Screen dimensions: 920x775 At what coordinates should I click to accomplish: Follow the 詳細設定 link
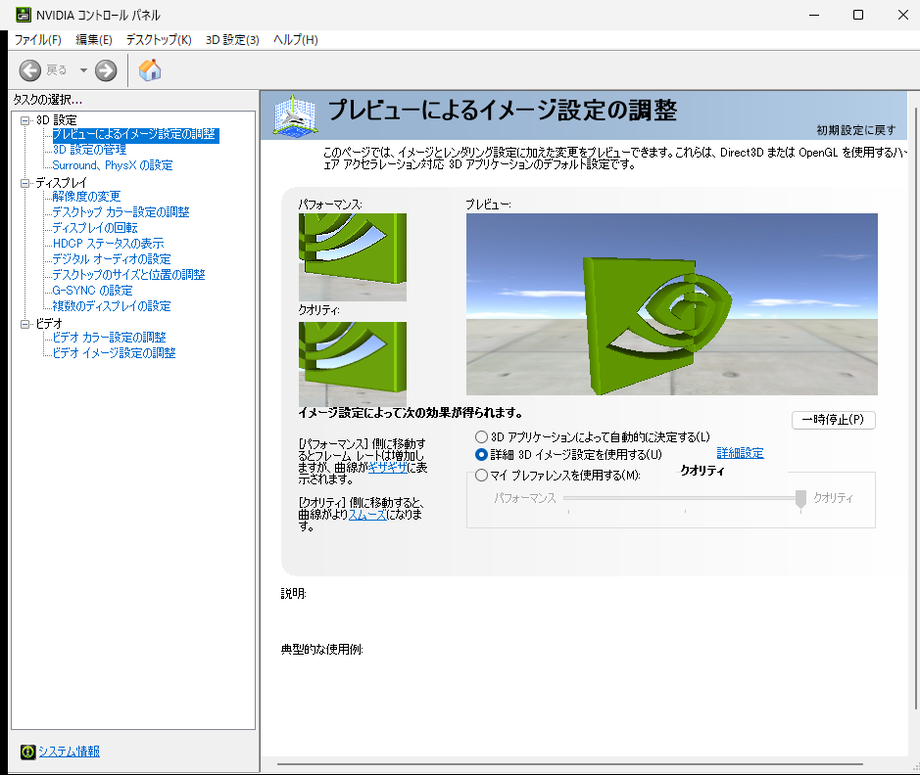tap(740, 453)
